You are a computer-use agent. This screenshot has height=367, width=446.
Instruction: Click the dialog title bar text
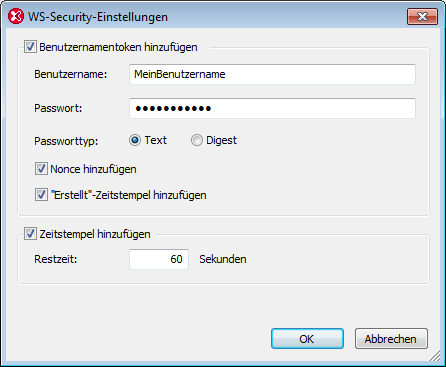98,17
